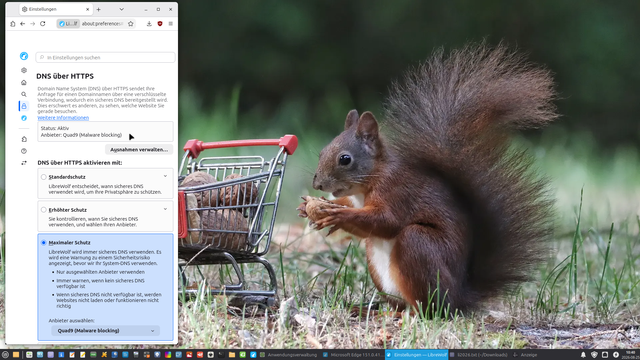The image size is (640, 360).
Task: Reload the current page
Action: (42, 24)
